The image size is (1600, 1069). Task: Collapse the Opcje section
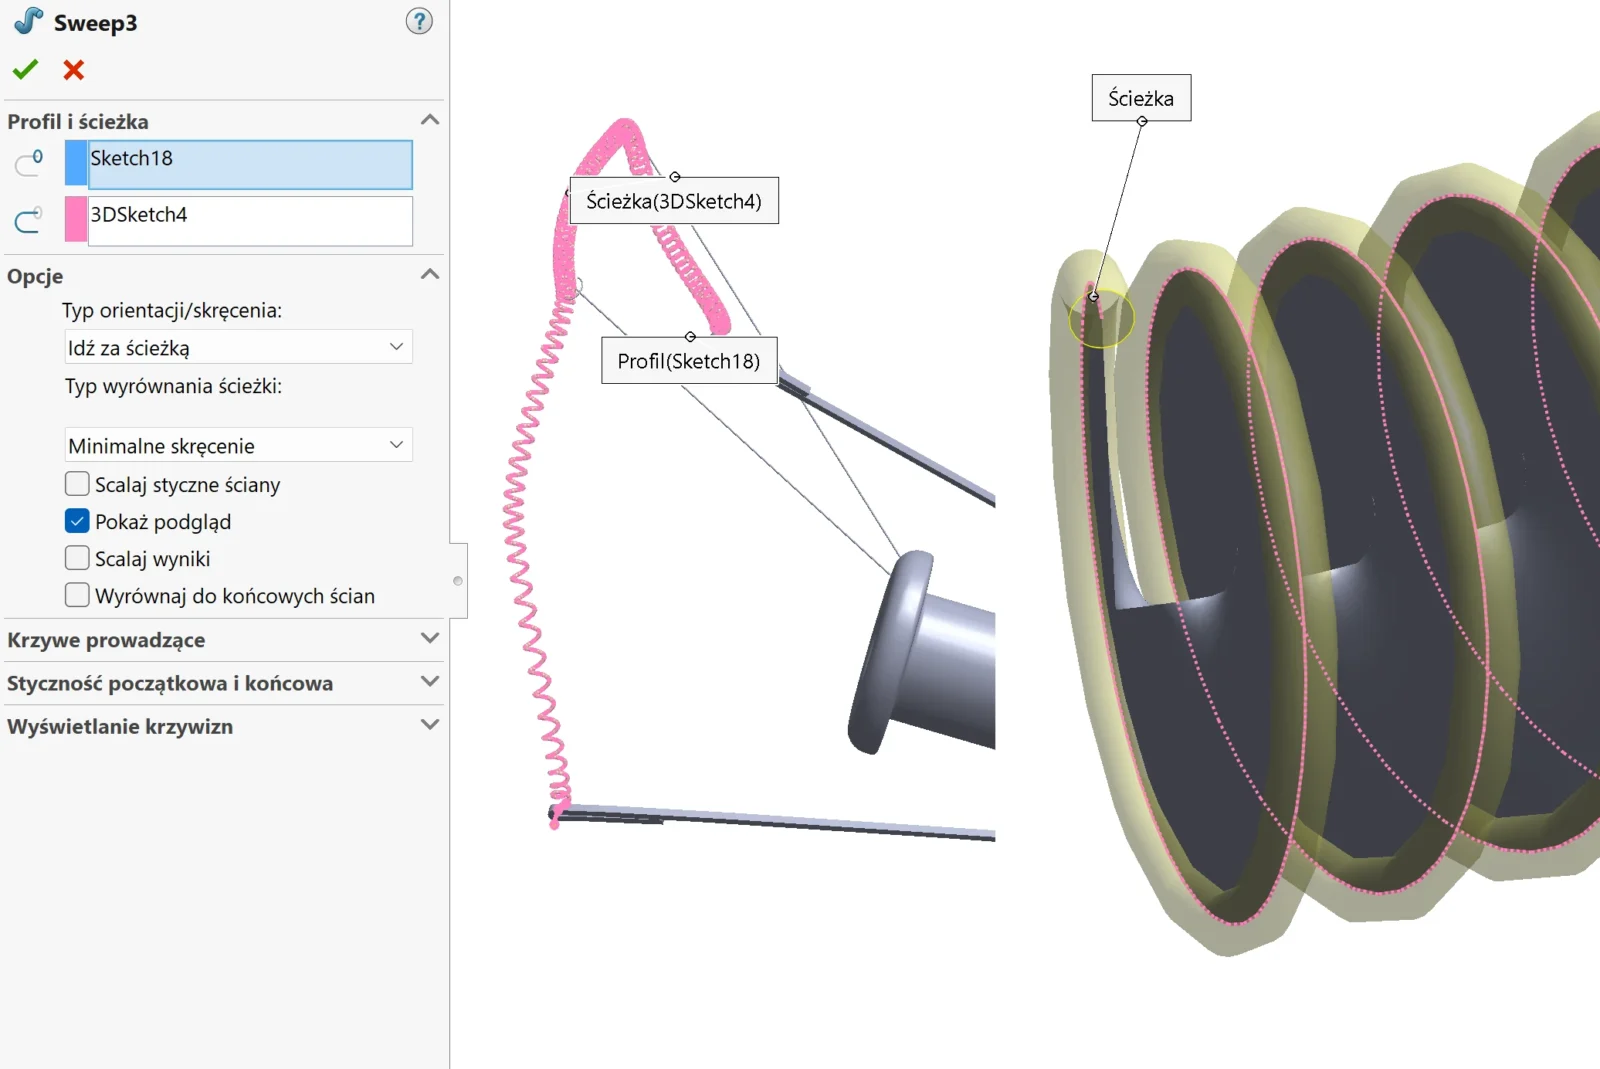point(430,274)
